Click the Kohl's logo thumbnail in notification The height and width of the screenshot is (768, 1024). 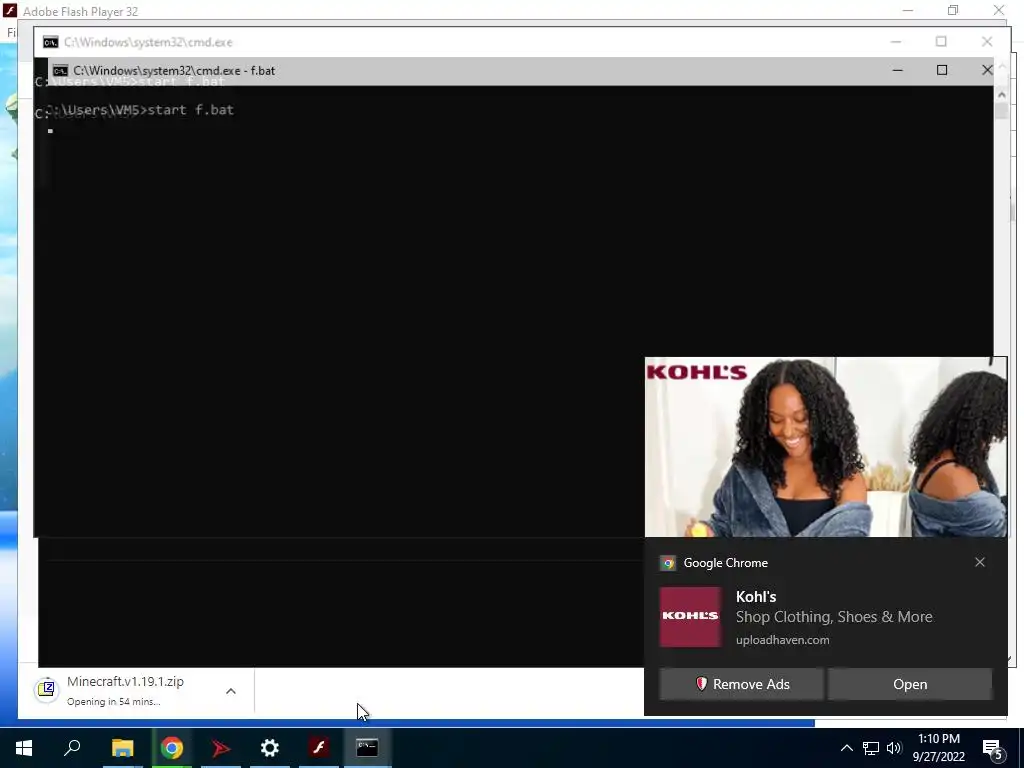[690, 616]
